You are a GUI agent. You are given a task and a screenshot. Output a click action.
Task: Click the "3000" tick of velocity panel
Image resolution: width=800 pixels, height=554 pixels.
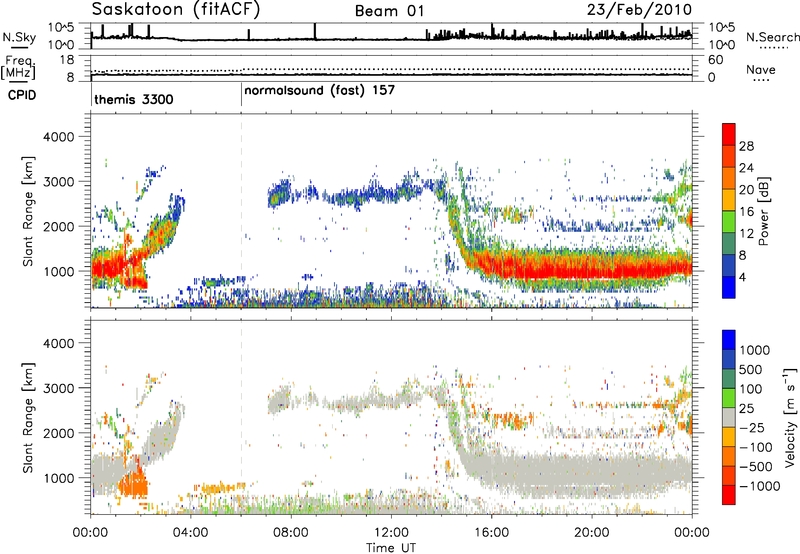(58, 388)
